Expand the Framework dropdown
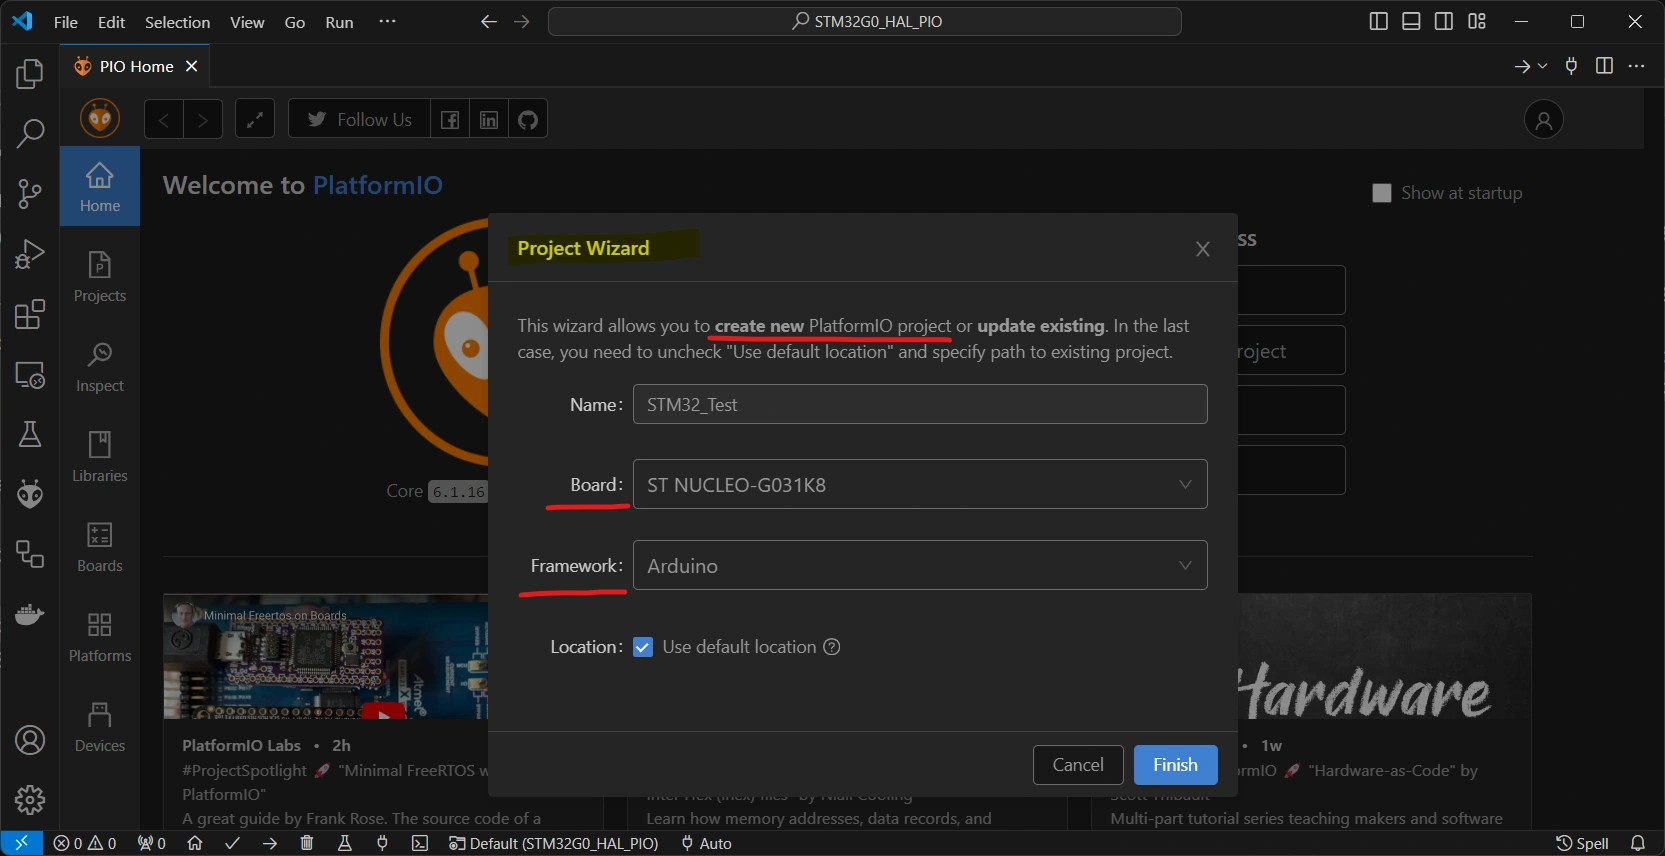The image size is (1665, 856). (920, 565)
